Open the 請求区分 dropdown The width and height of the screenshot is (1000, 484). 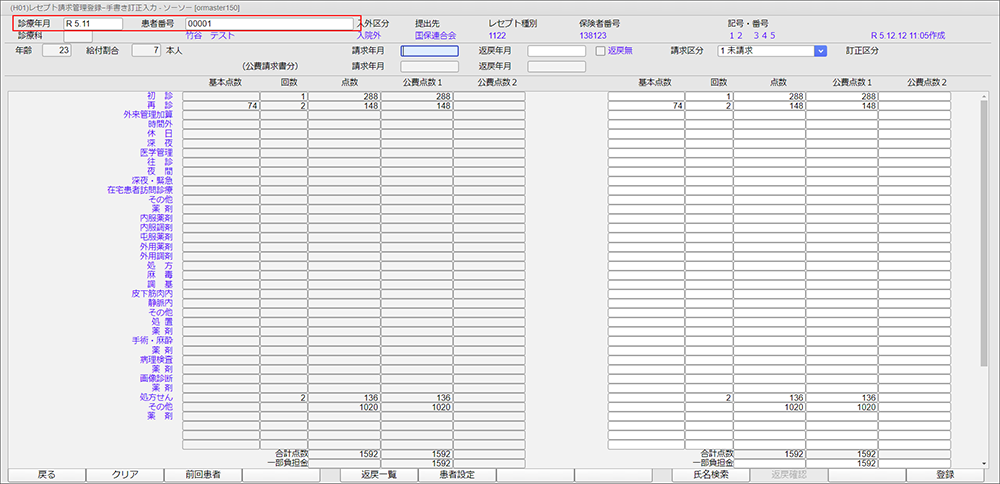pos(820,50)
